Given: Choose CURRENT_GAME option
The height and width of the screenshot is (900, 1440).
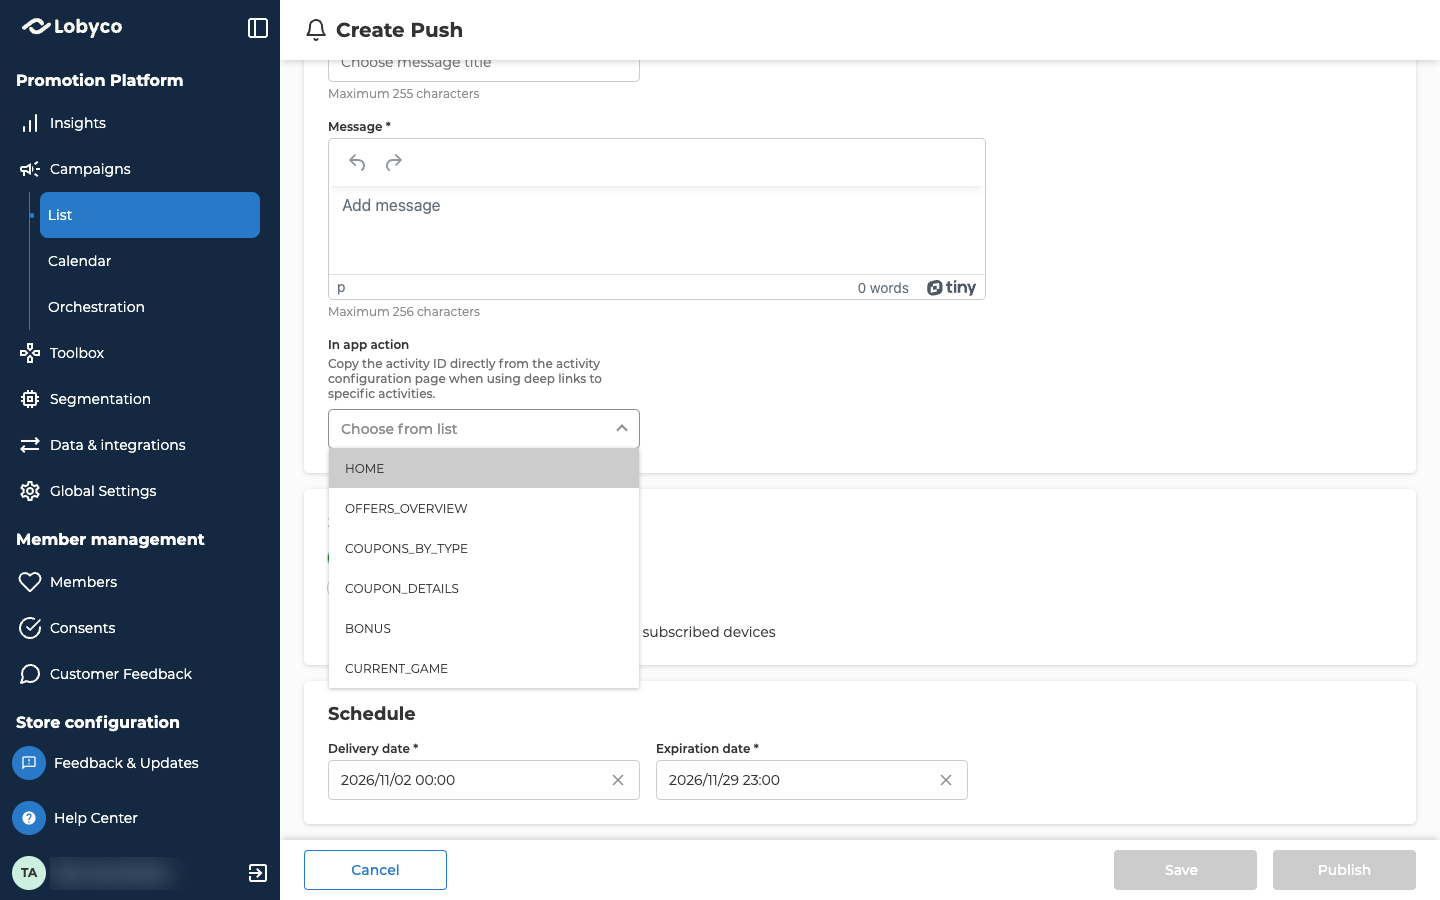Looking at the screenshot, I should point(484,668).
